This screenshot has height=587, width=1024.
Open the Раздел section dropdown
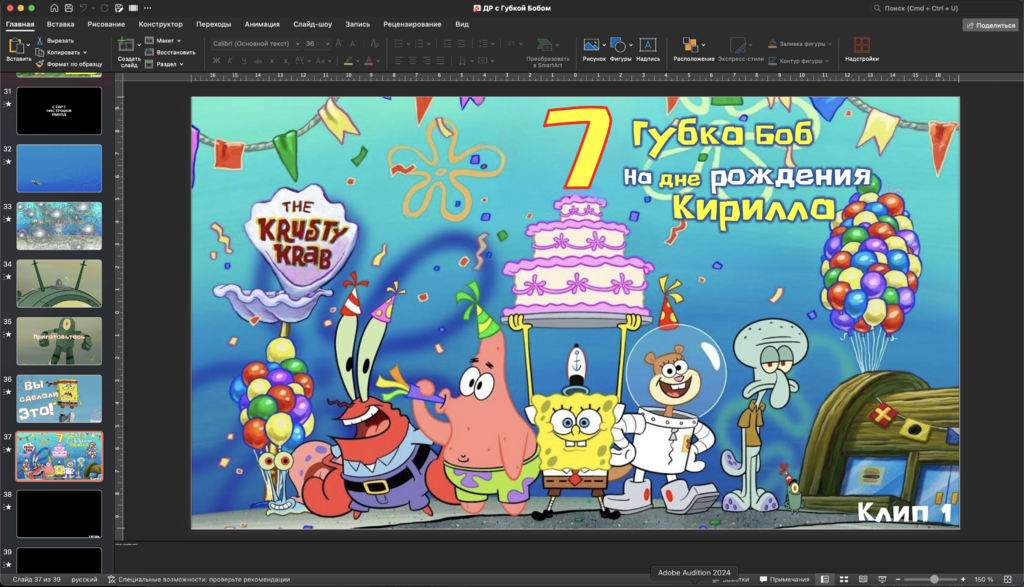coord(164,64)
